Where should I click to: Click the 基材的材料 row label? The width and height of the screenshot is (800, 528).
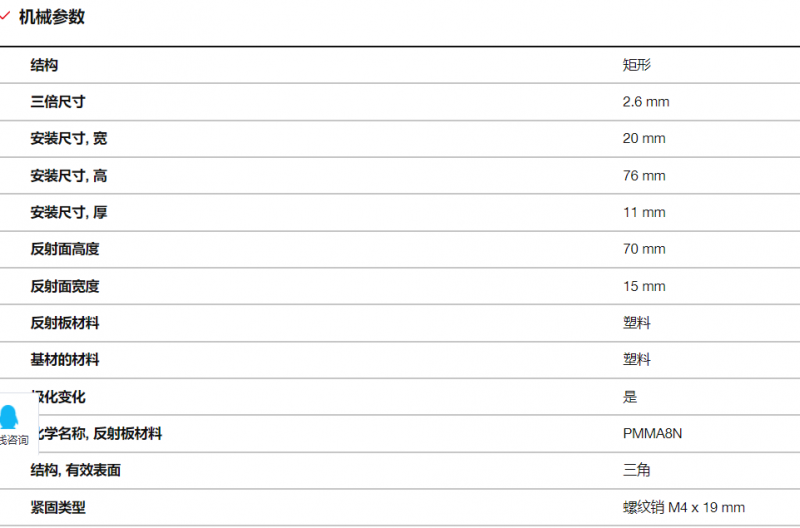64,360
